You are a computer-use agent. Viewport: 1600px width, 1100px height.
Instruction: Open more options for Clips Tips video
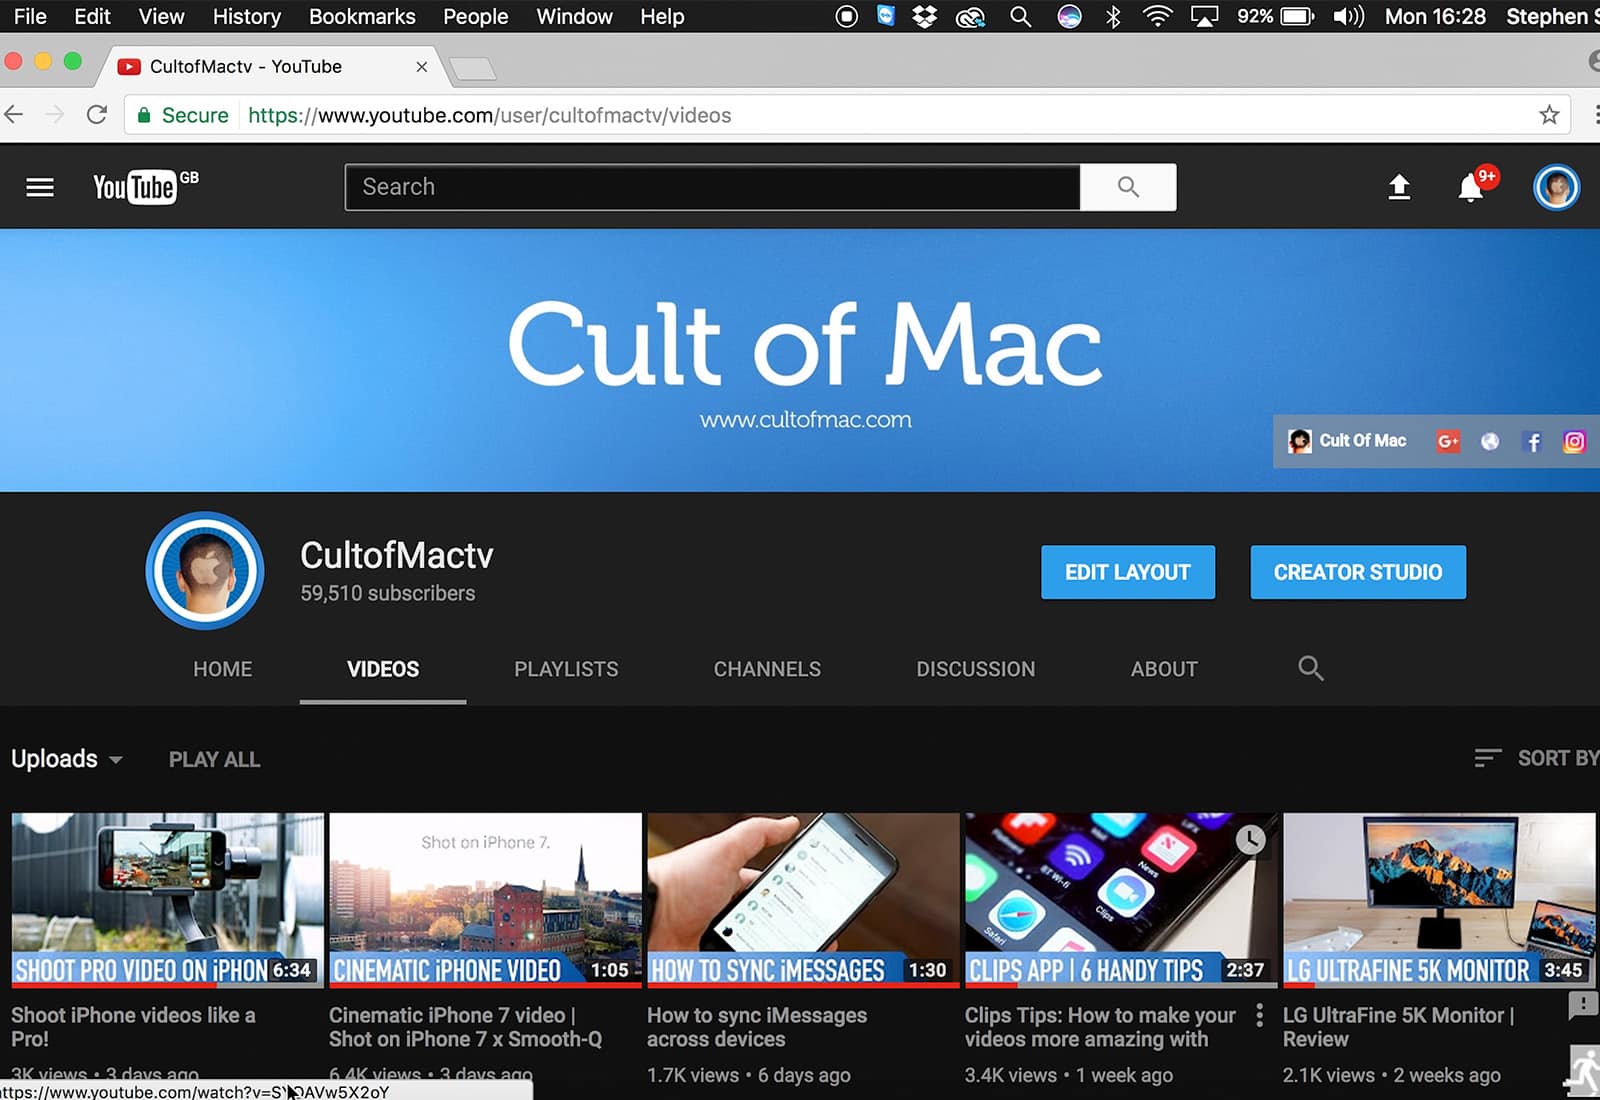click(x=1259, y=1016)
